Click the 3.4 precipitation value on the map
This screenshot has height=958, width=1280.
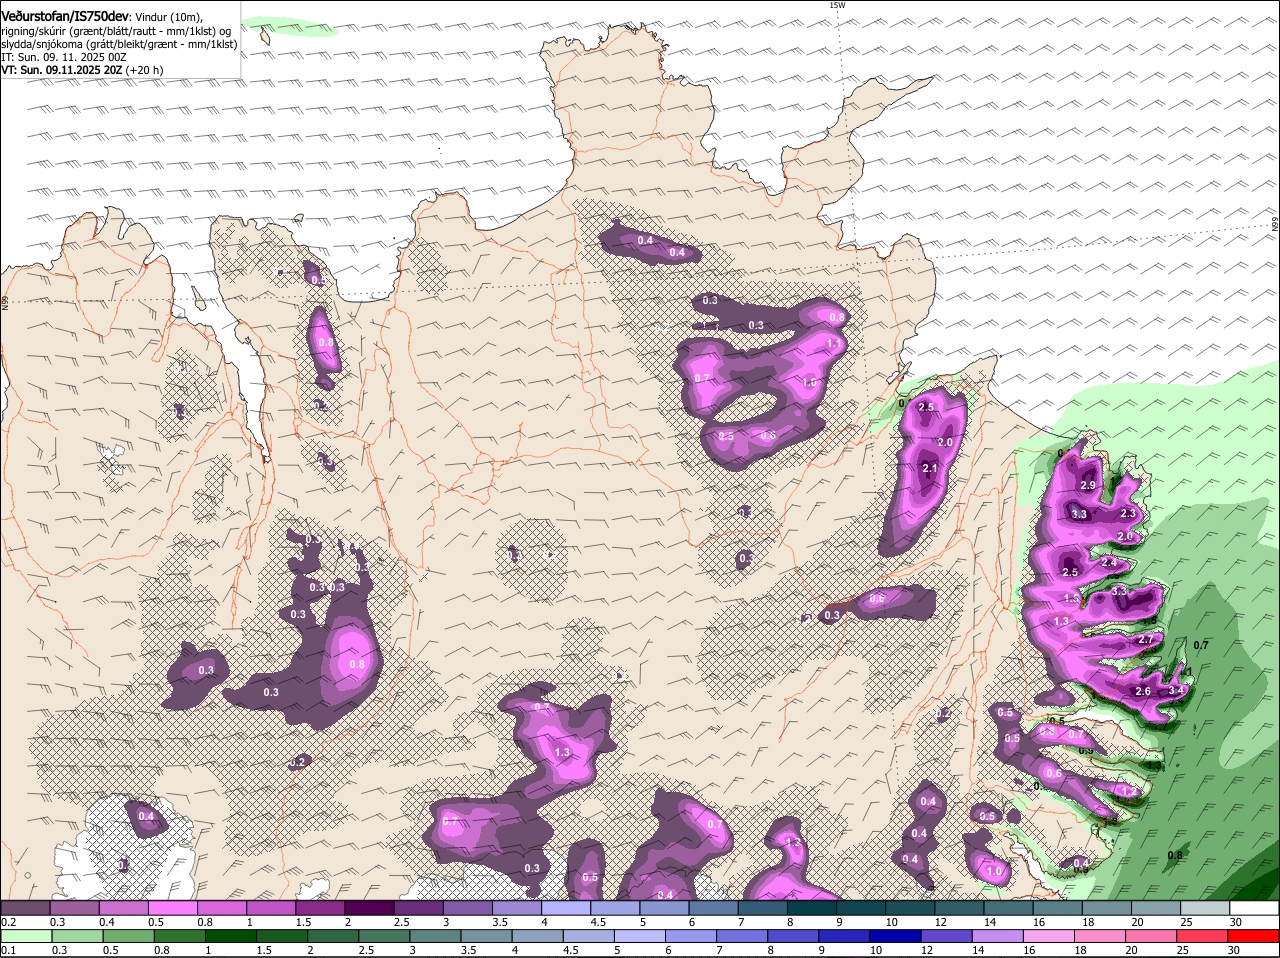coord(1176,689)
